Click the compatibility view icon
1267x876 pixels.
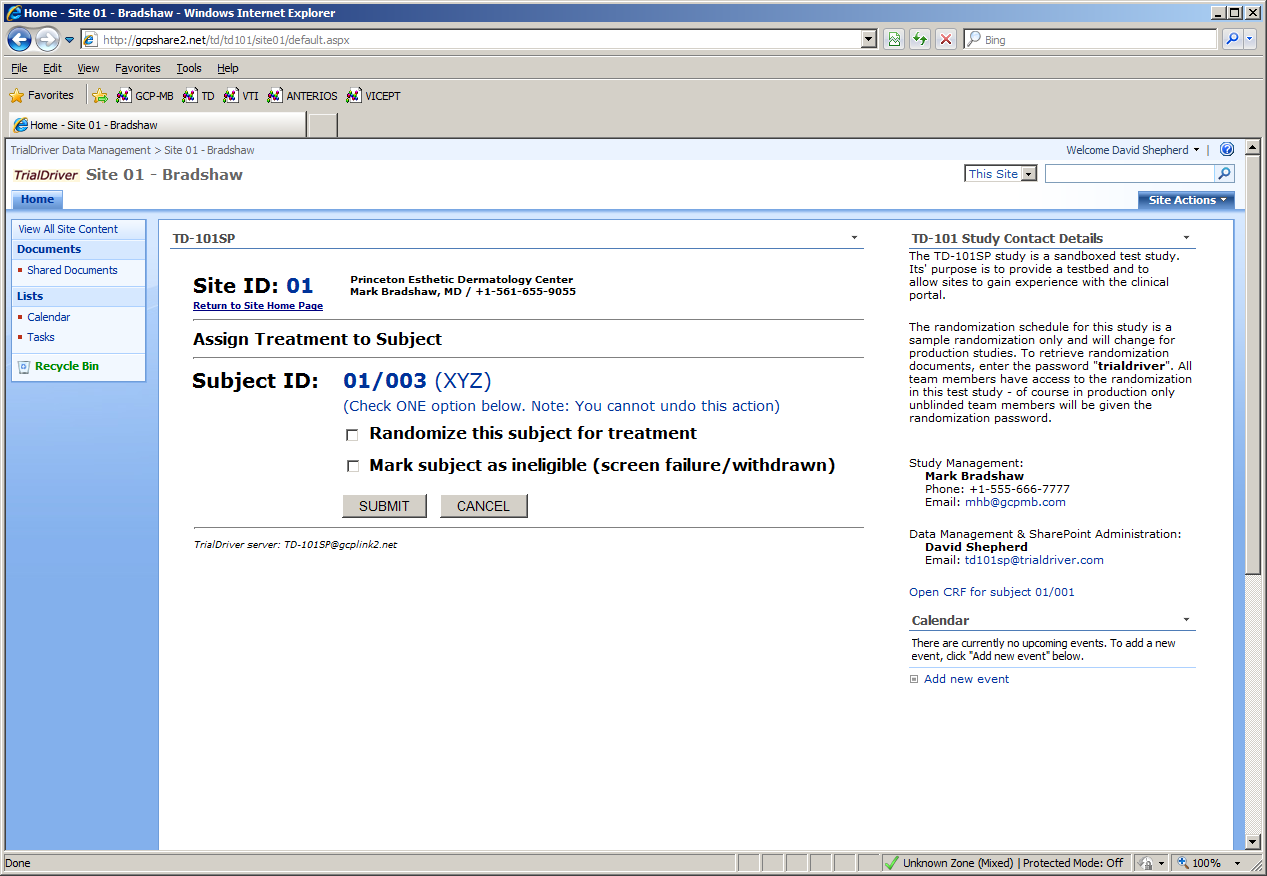click(894, 40)
